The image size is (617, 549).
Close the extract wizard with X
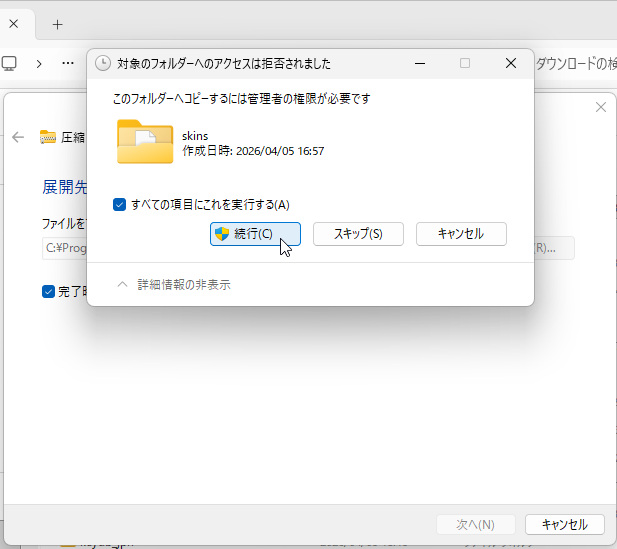(x=600, y=107)
